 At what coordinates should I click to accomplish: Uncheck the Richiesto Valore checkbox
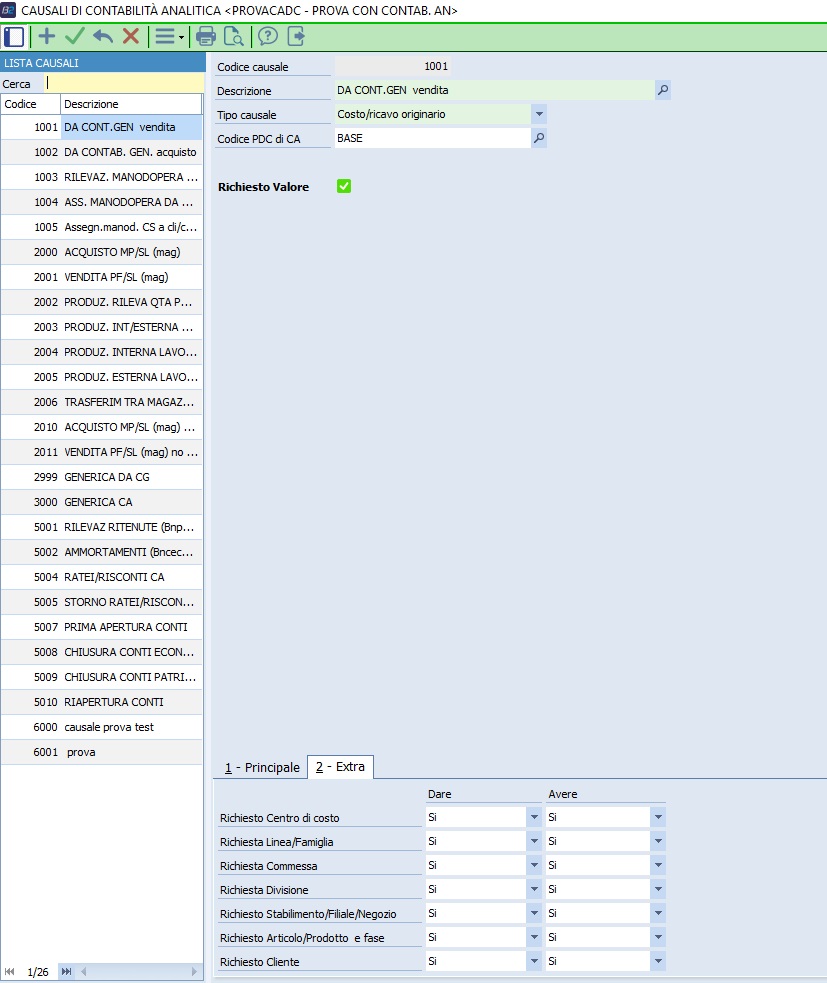344,186
